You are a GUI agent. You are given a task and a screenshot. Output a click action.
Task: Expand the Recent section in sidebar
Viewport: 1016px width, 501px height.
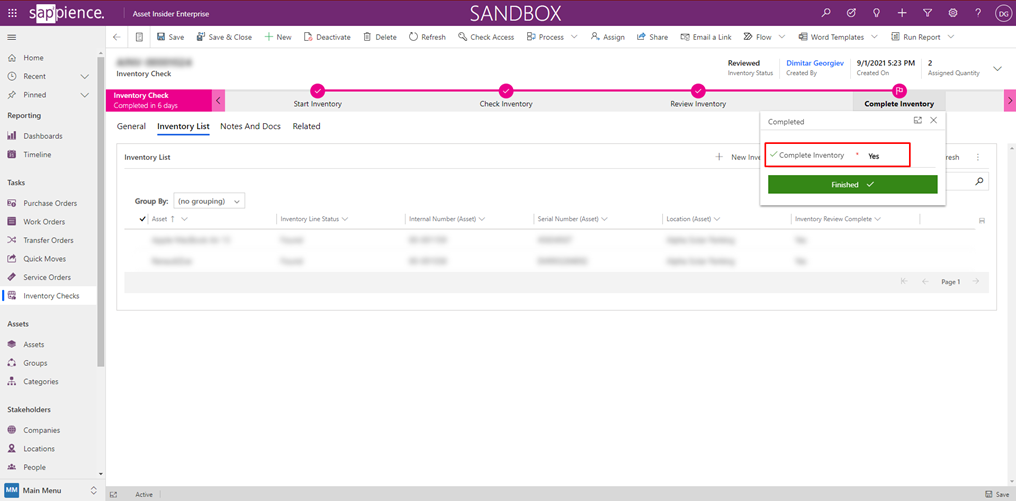tap(85, 76)
